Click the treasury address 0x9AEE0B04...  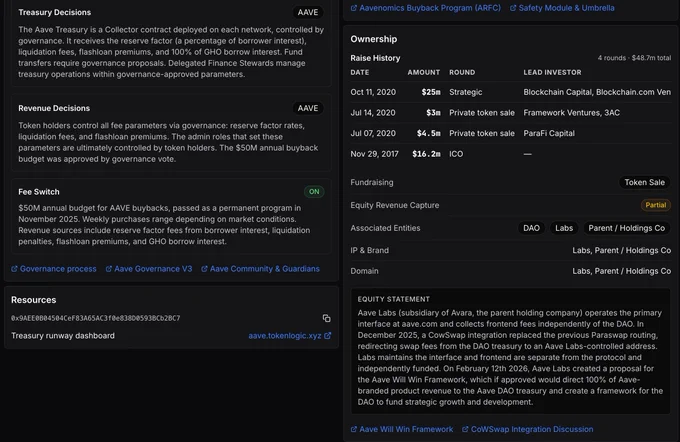(95, 318)
